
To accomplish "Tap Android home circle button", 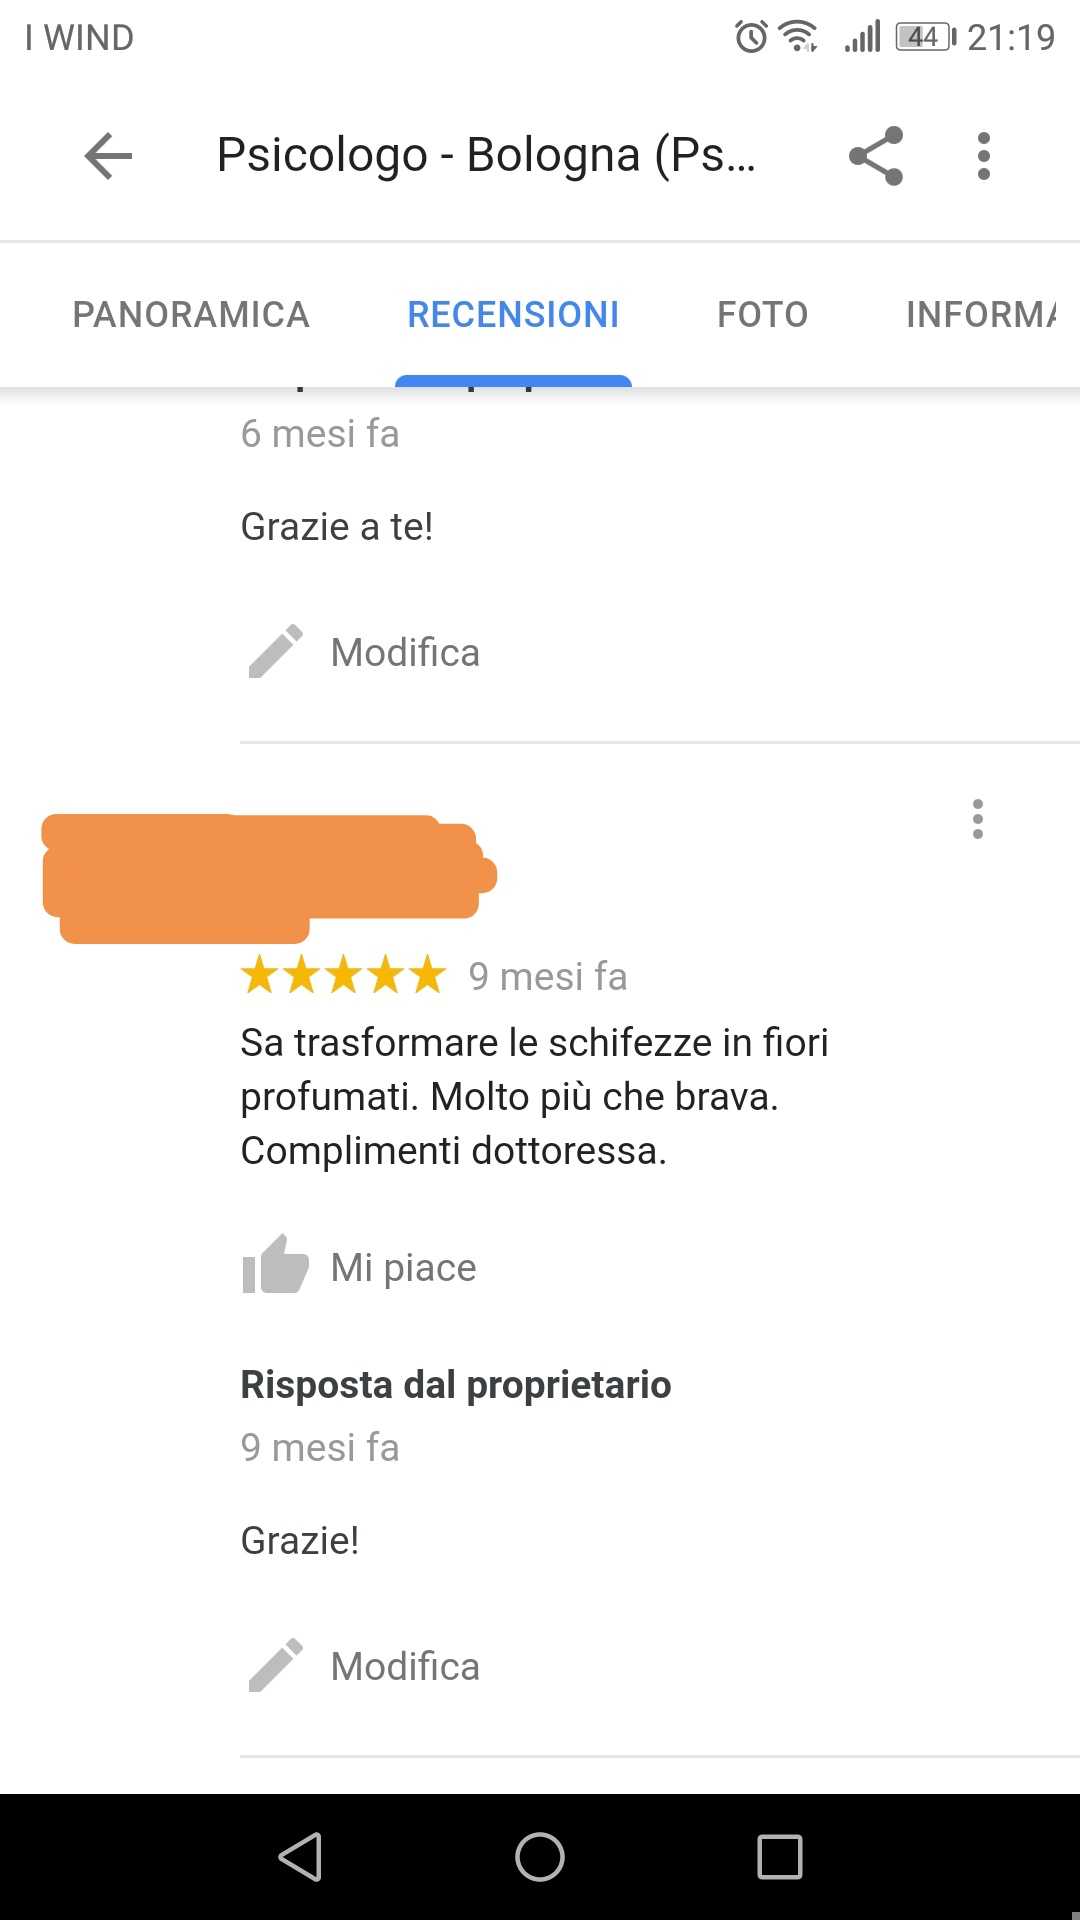I will point(540,1857).
